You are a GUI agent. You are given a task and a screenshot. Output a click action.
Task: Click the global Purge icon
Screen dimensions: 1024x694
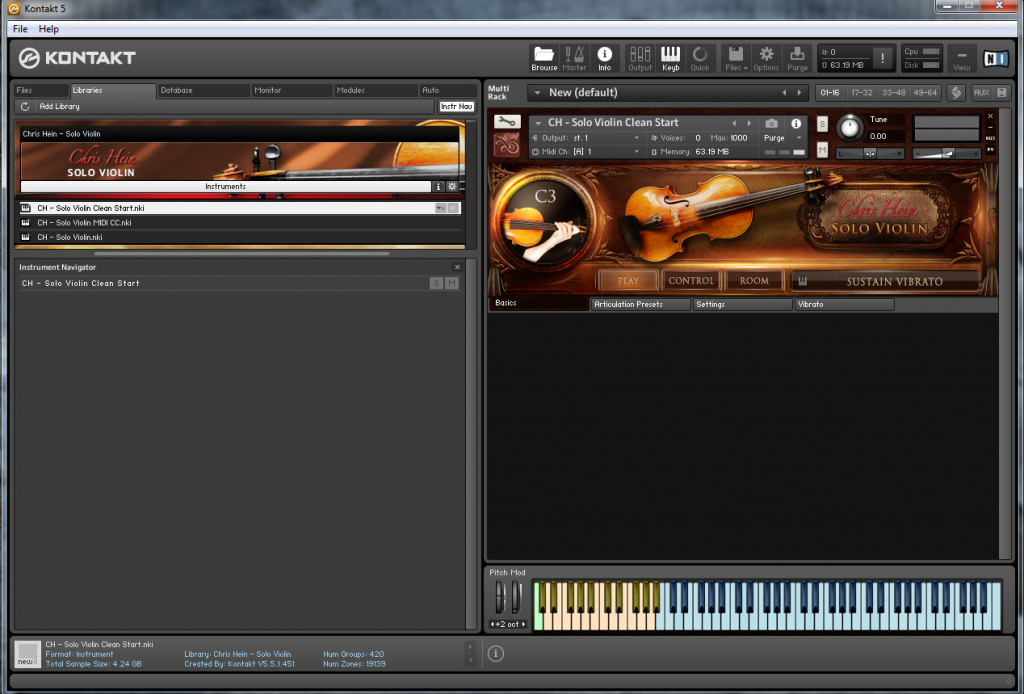[x=797, y=58]
